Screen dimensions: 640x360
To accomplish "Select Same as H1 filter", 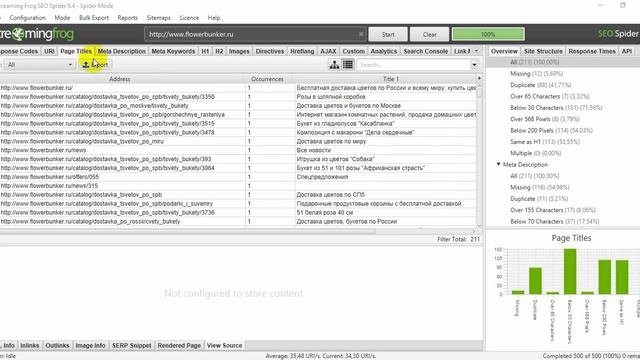I will pos(545,142).
